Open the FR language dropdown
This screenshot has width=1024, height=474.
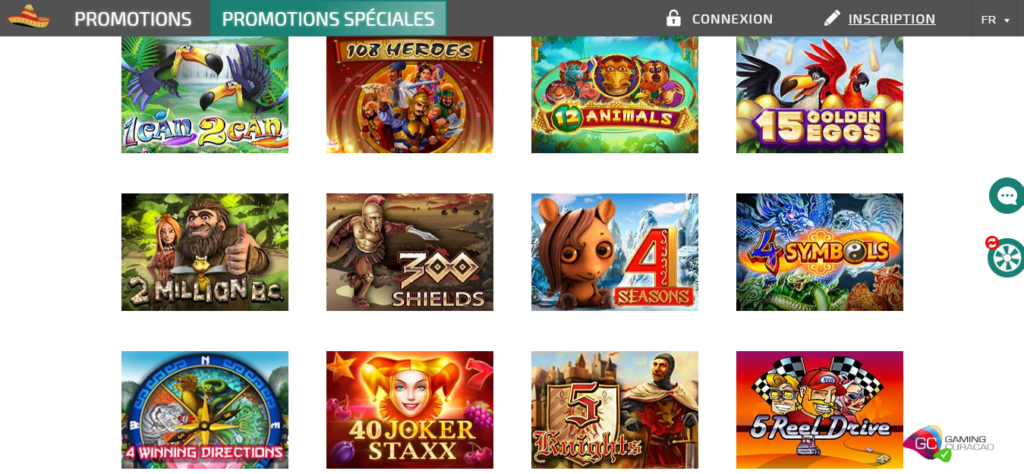coord(995,20)
